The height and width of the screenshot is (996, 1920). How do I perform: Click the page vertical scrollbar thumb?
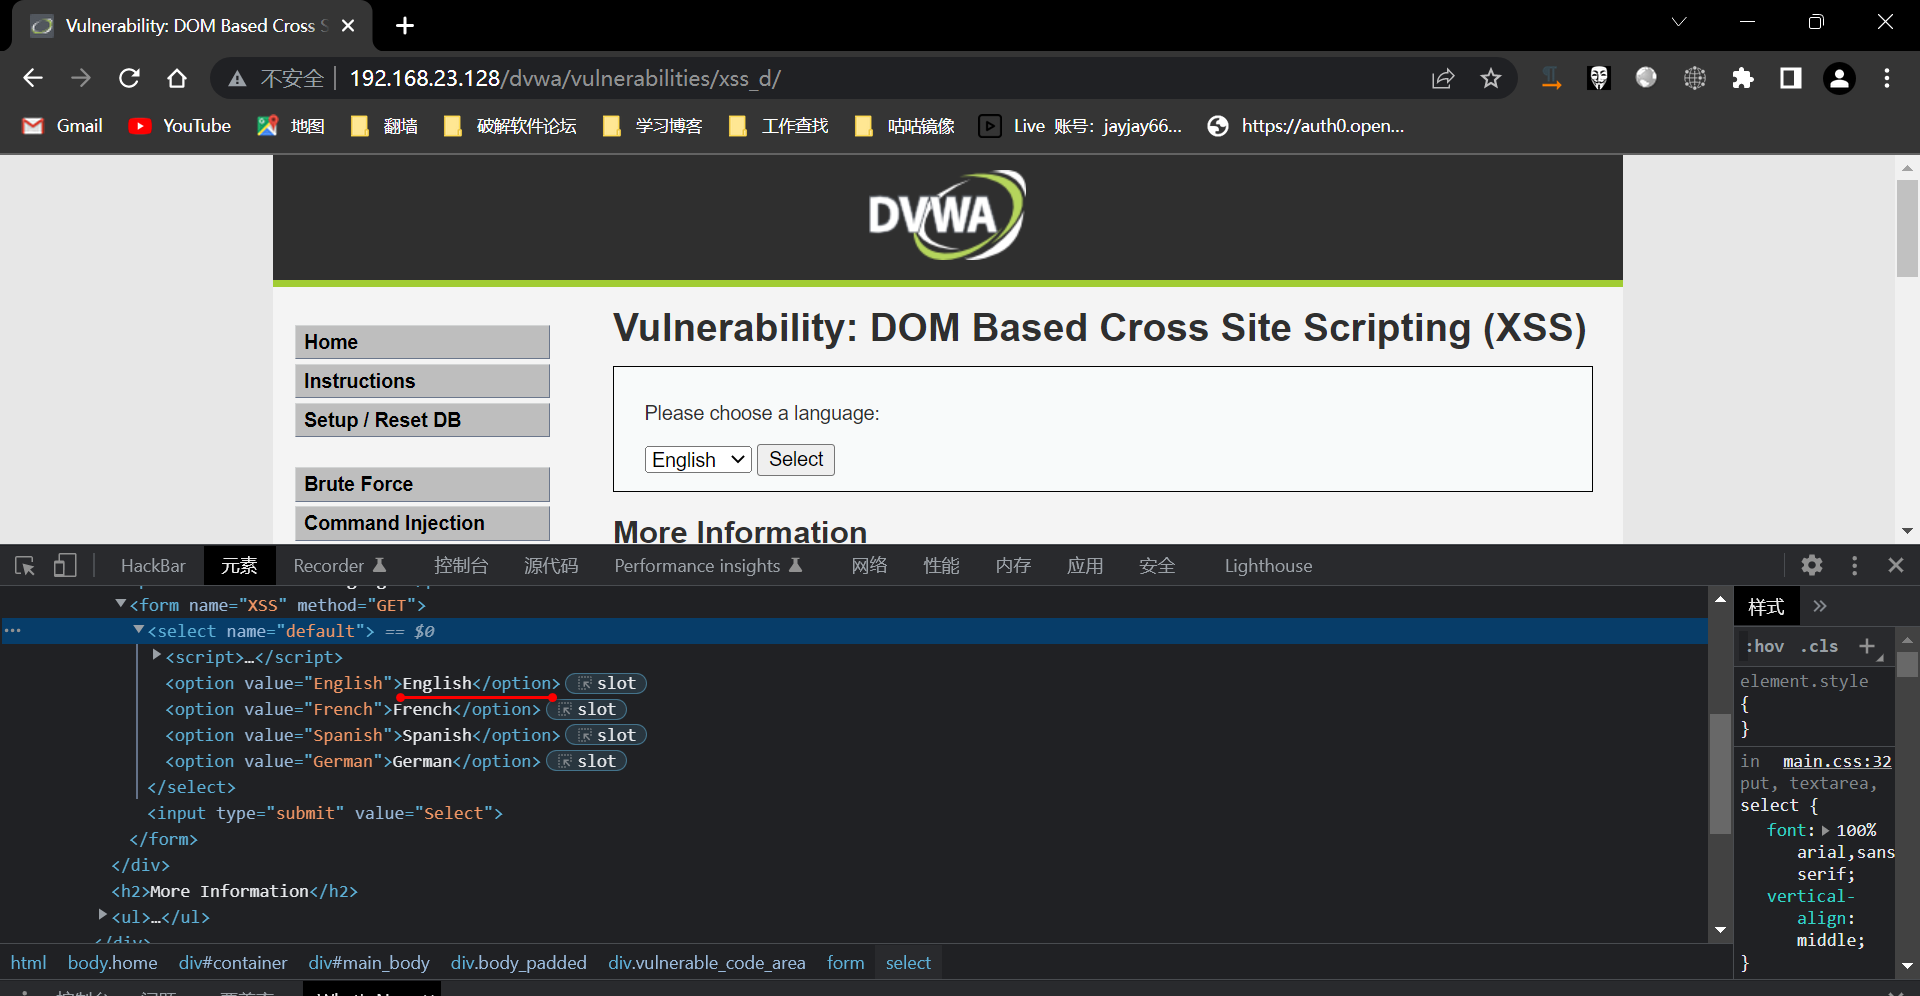click(x=1906, y=228)
